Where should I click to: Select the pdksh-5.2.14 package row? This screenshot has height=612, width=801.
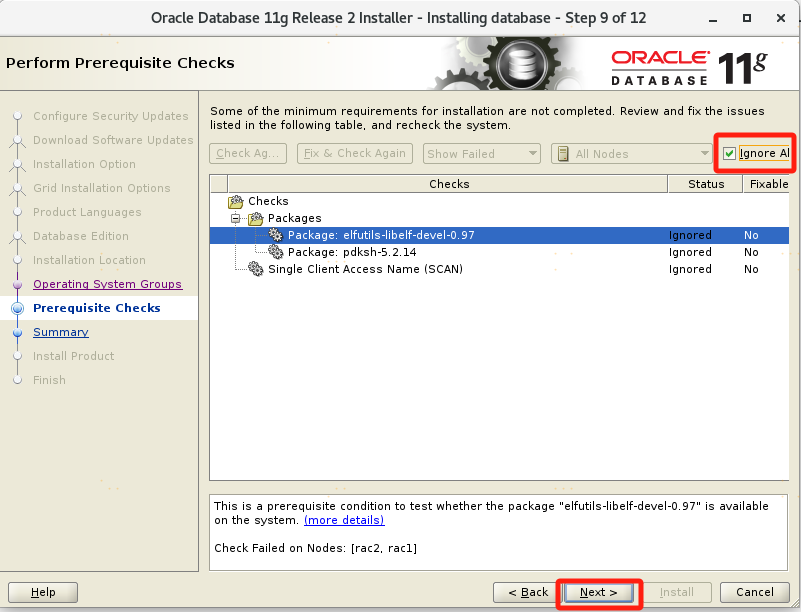point(352,252)
